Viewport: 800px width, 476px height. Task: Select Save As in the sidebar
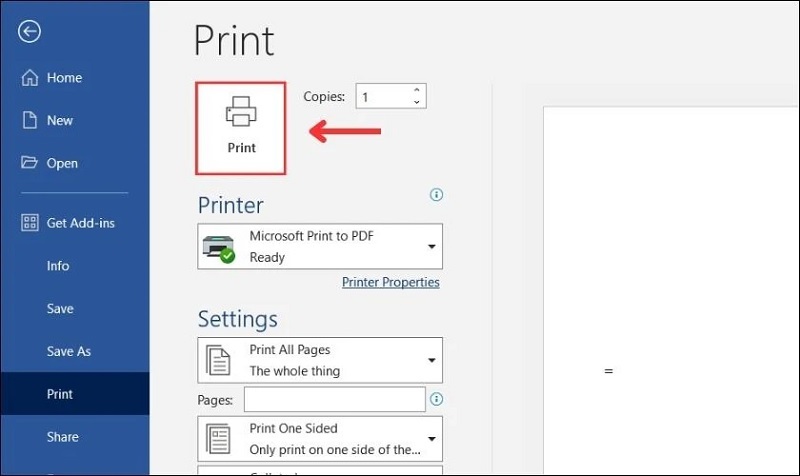(69, 352)
